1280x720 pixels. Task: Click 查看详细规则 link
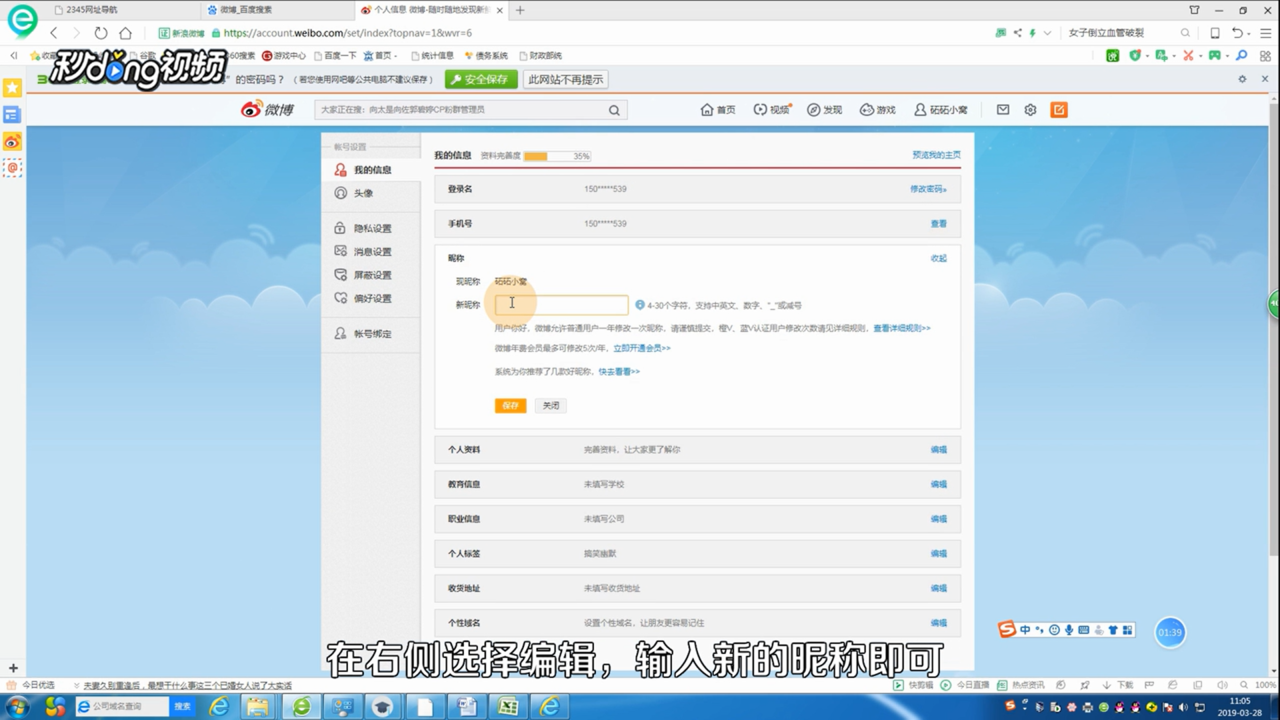[902, 328]
